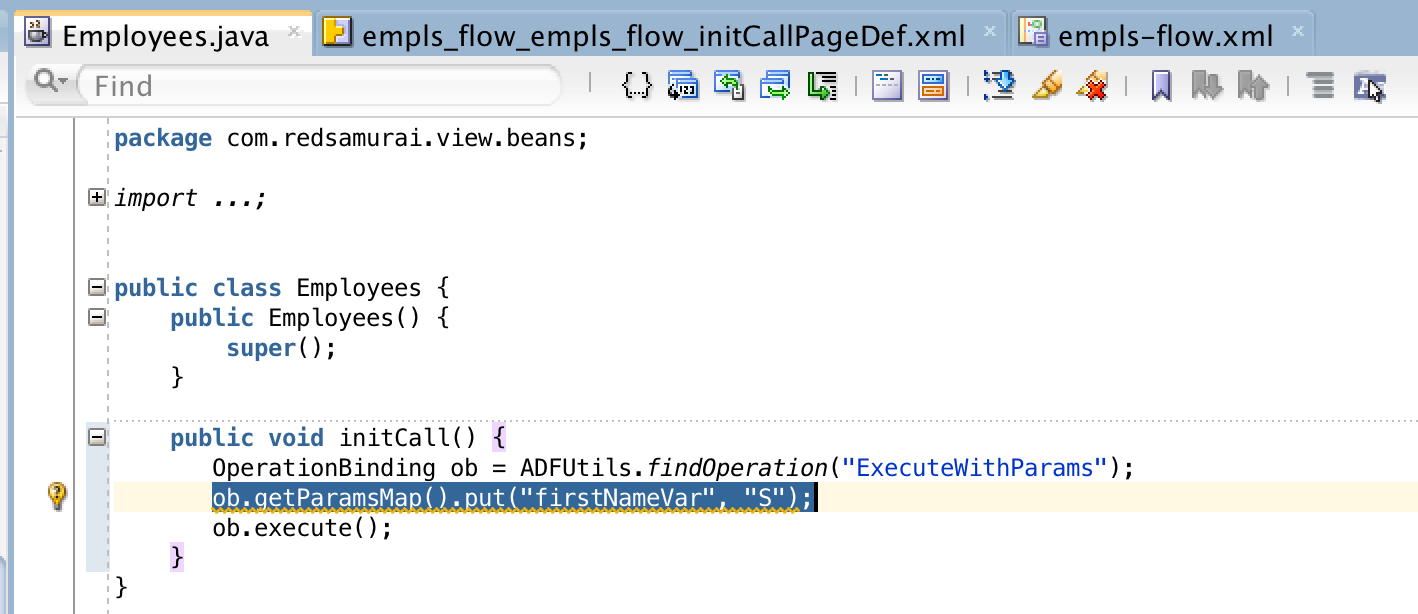Viewport: 1418px width, 614px height.
Task: Toggle a bookmark on the current line
Action: point(1162,86)
